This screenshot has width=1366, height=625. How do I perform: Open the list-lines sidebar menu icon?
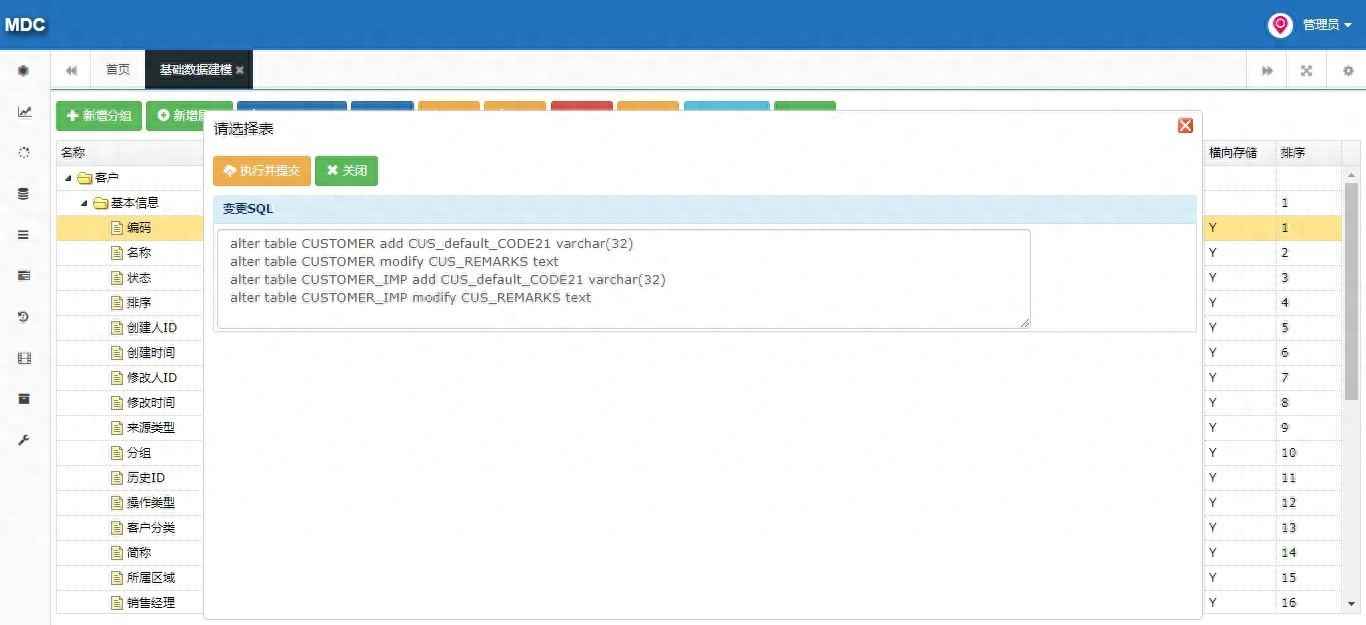point(24,235)
